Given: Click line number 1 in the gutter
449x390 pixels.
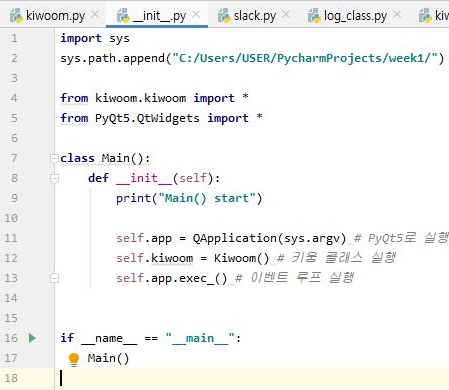Looking at the screenshot, I should pos(14,38).
